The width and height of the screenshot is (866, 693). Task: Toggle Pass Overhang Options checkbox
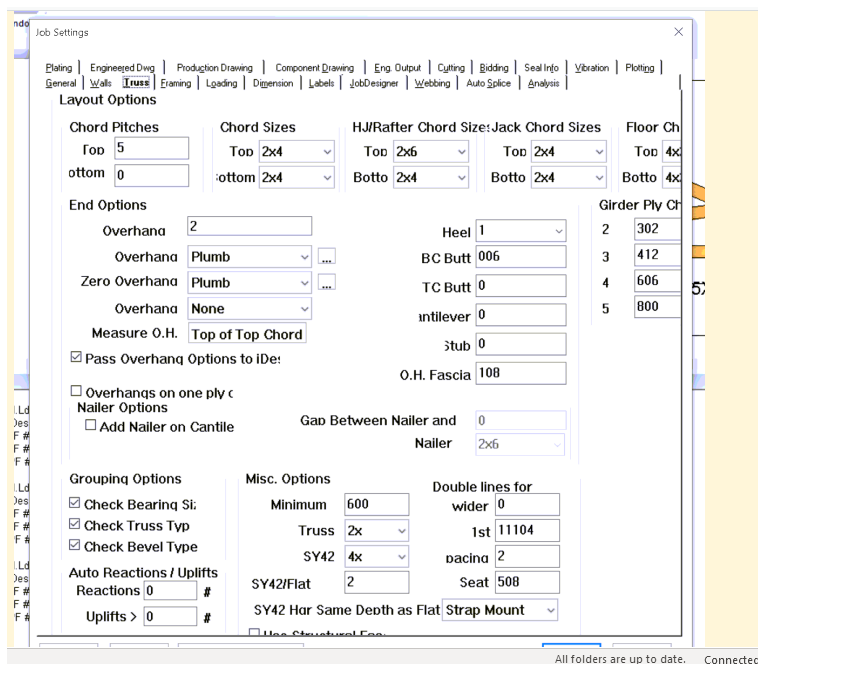click(77, 357)
